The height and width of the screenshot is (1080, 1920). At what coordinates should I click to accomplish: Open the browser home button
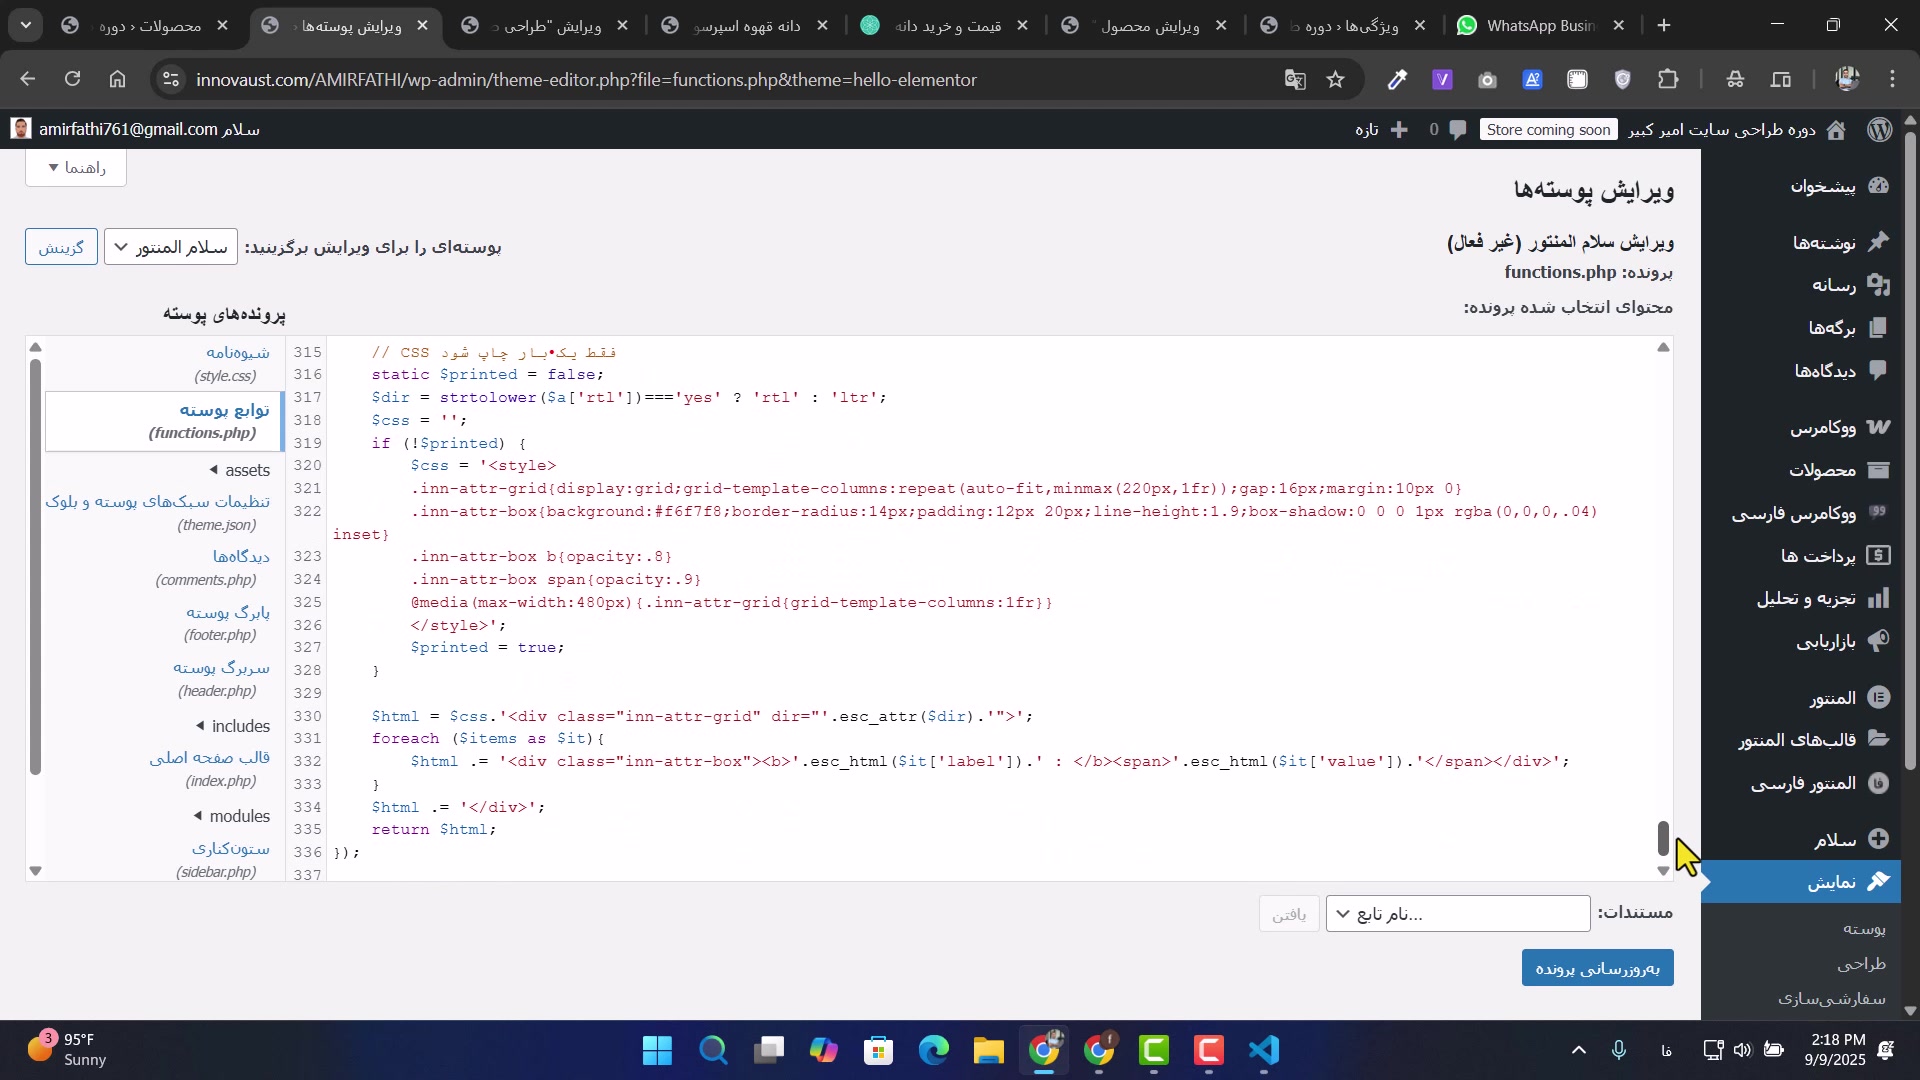pyautogui.click(x=117, y=80)
